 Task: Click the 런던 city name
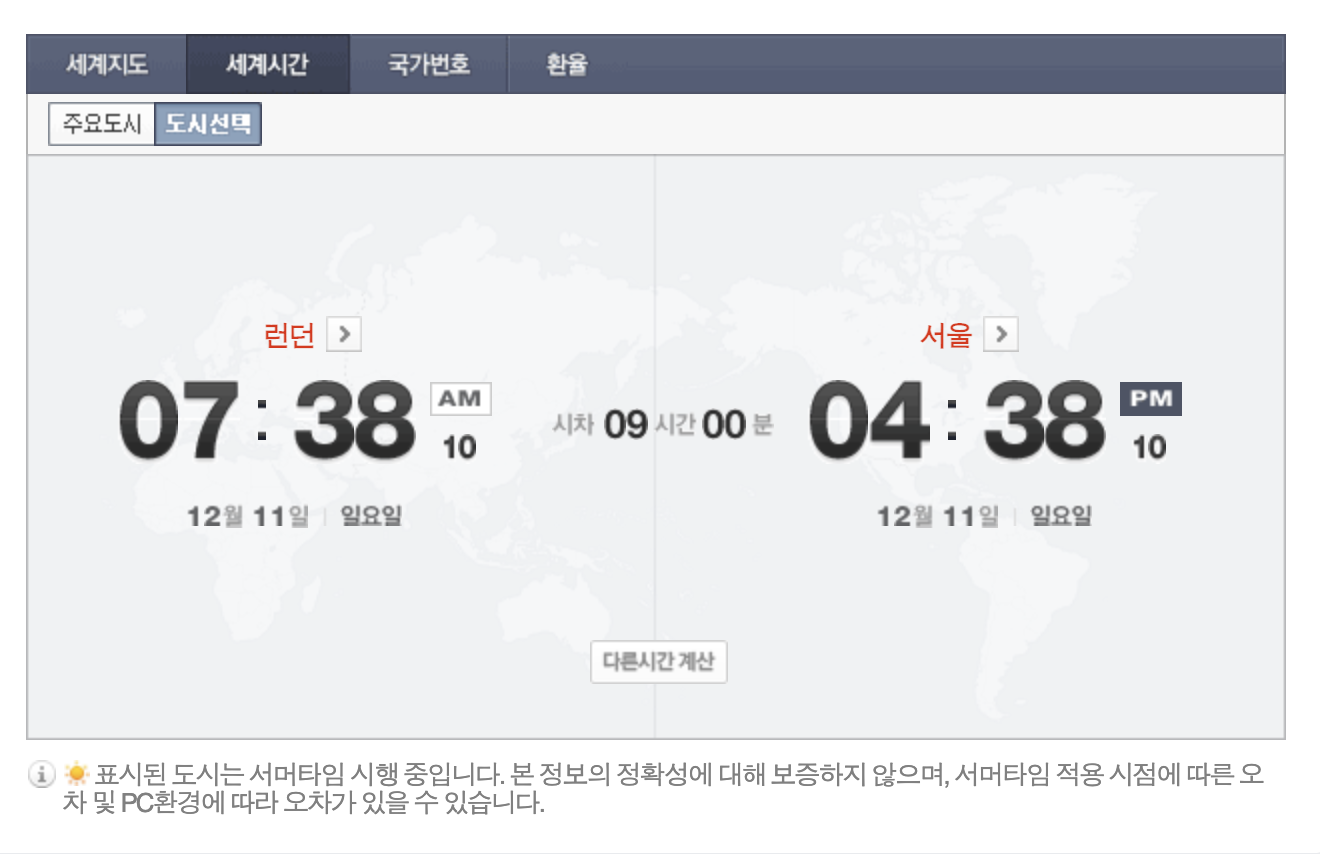(x=289, y=336)
